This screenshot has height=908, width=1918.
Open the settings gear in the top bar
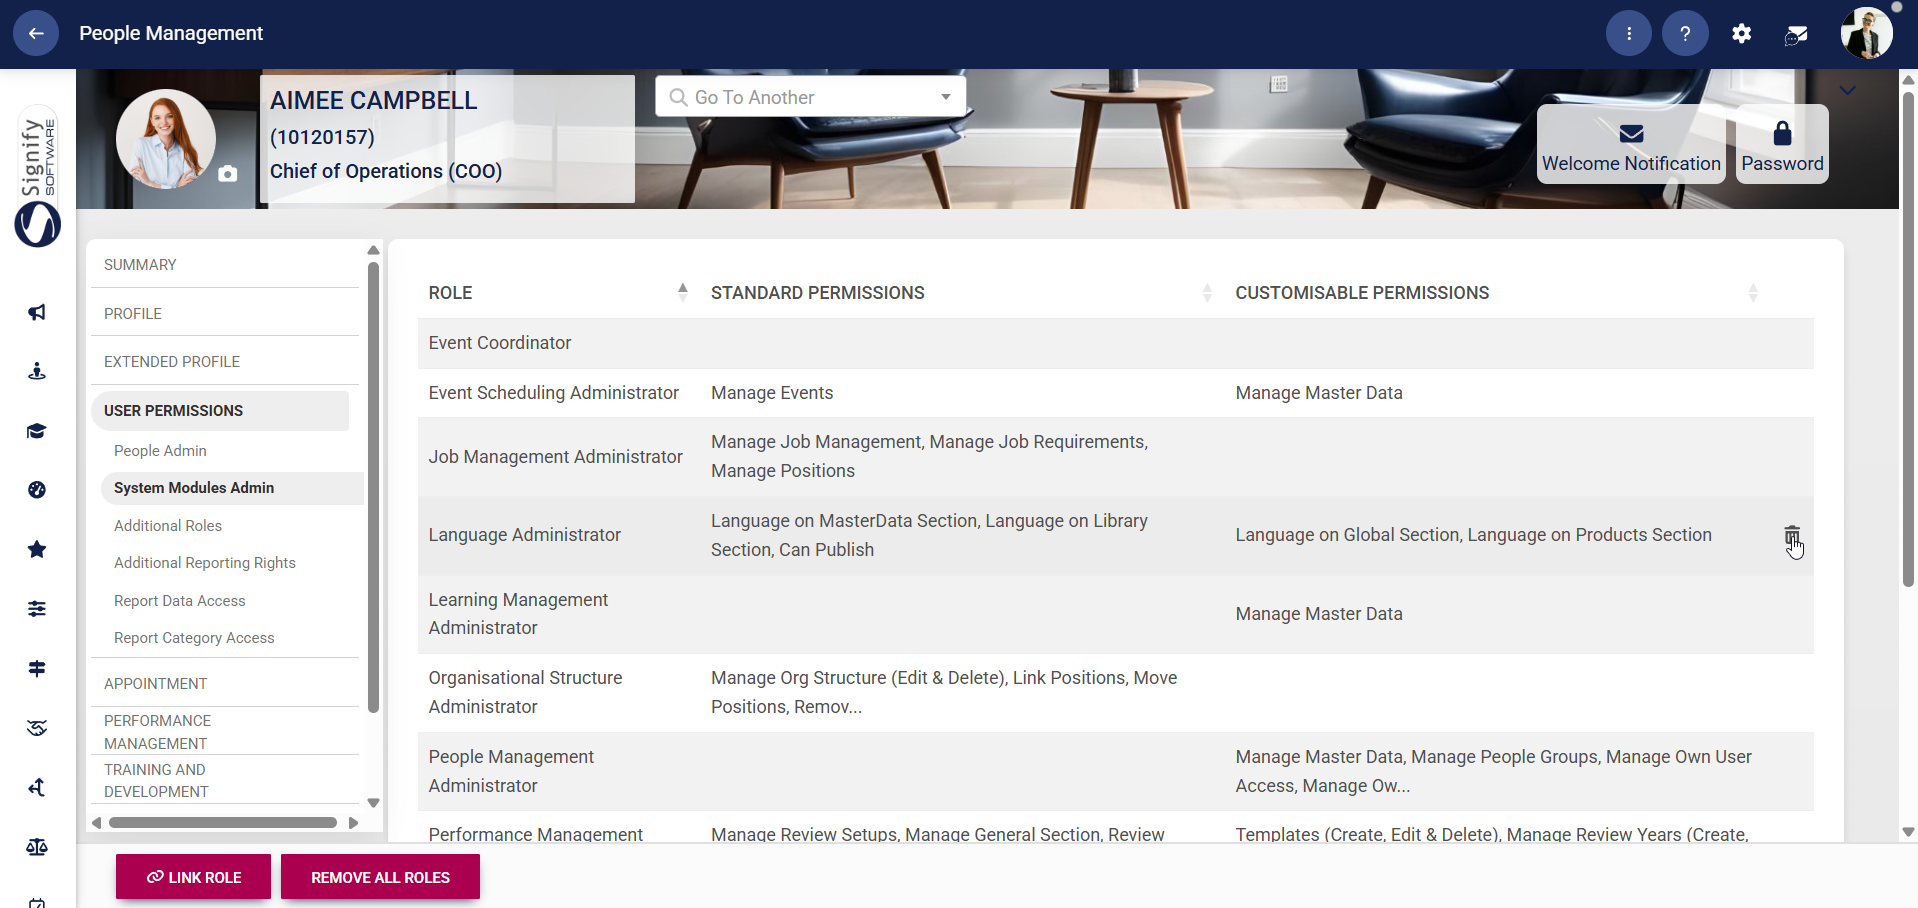tap(1742, 33)
